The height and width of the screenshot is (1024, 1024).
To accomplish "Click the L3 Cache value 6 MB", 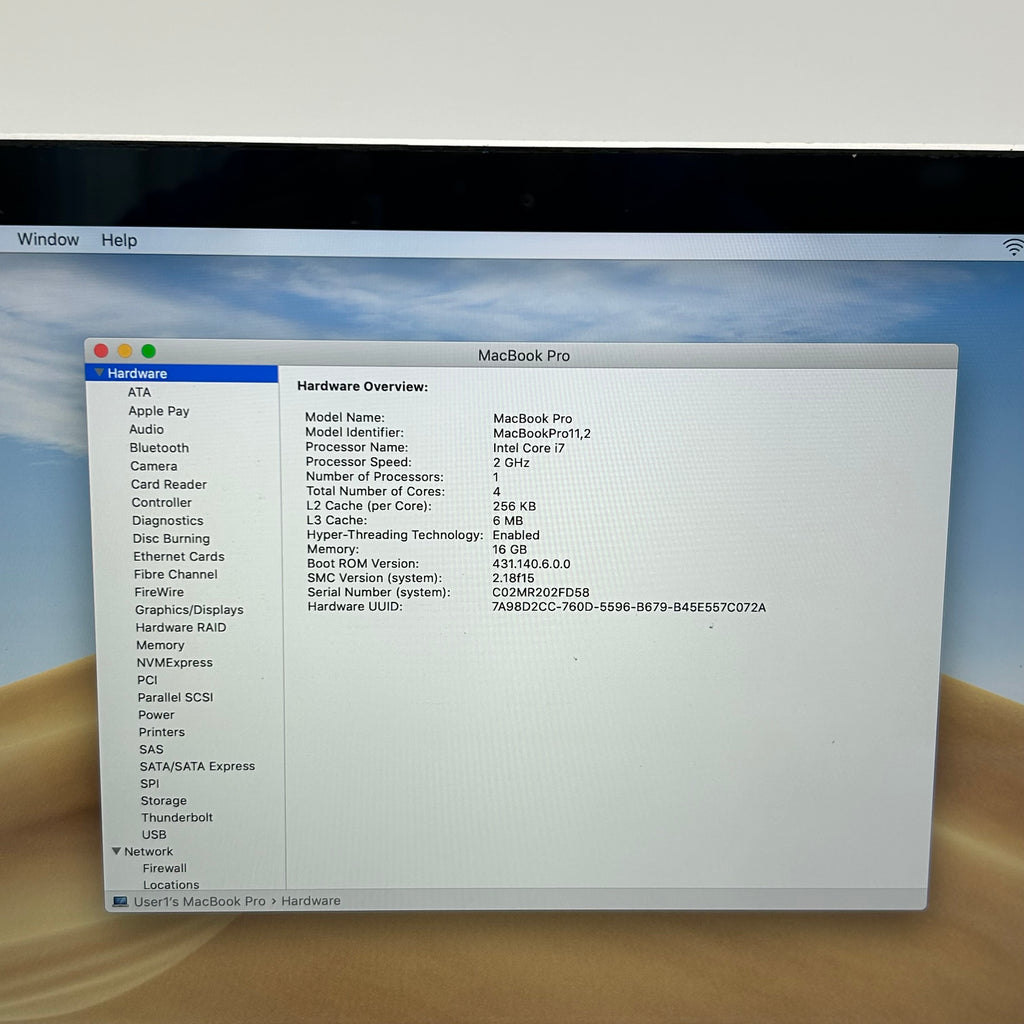I will coord(508,520).
